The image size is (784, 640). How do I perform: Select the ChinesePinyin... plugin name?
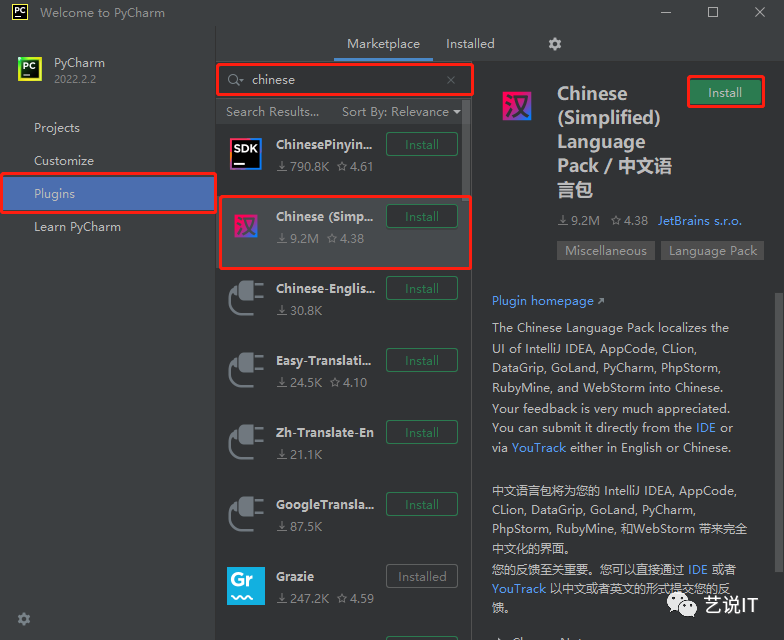324,144
